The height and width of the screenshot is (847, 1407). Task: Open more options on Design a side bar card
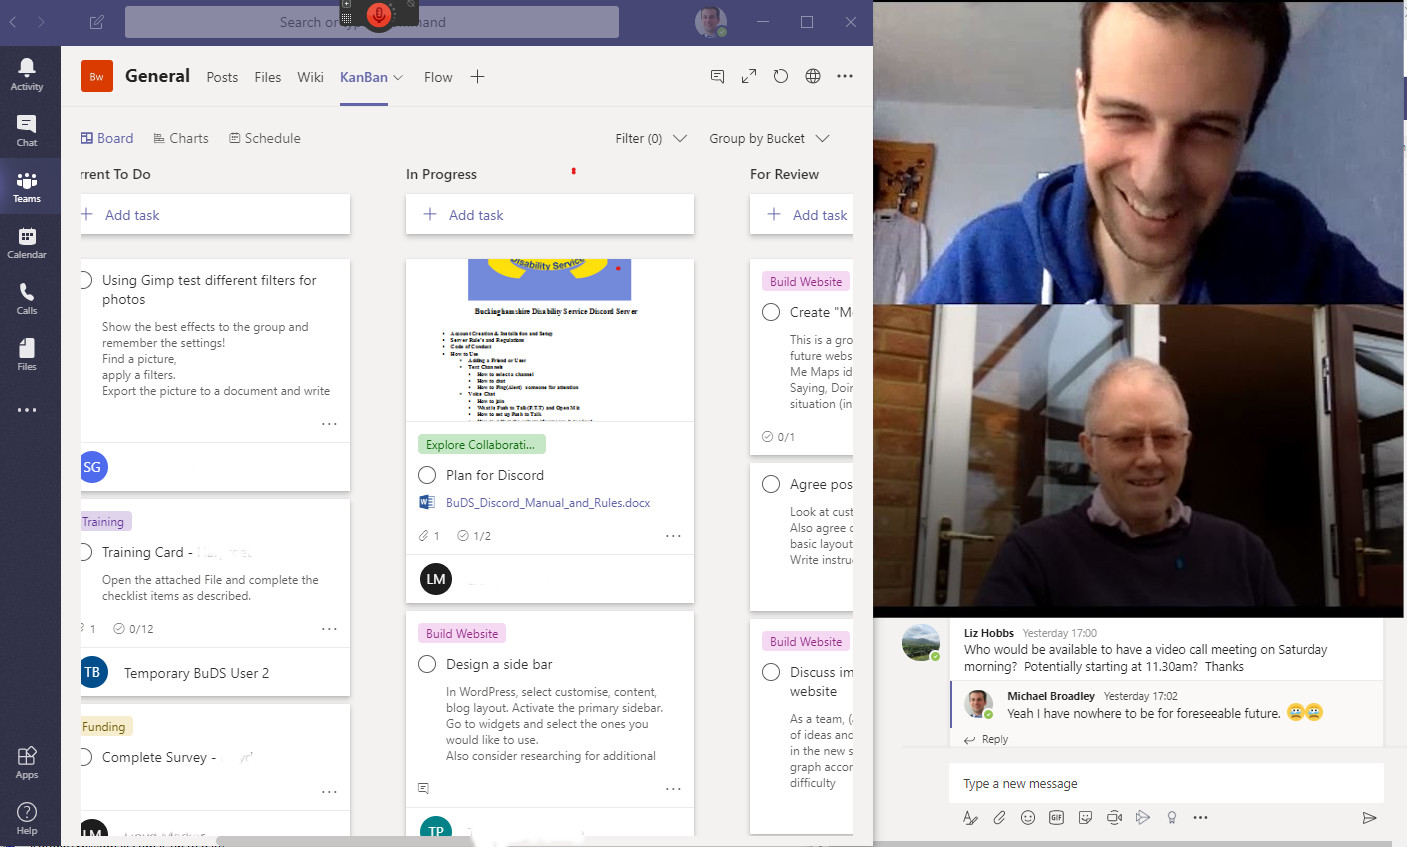click(673, 789)
